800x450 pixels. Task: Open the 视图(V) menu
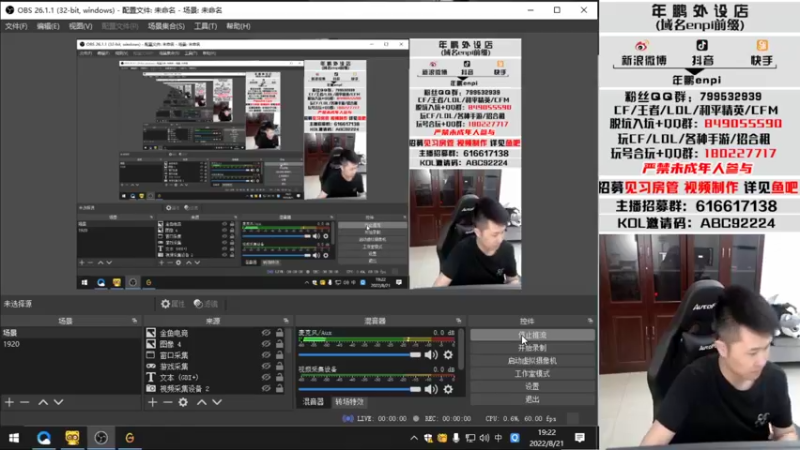pyautogui.click(x=81, y=26)
